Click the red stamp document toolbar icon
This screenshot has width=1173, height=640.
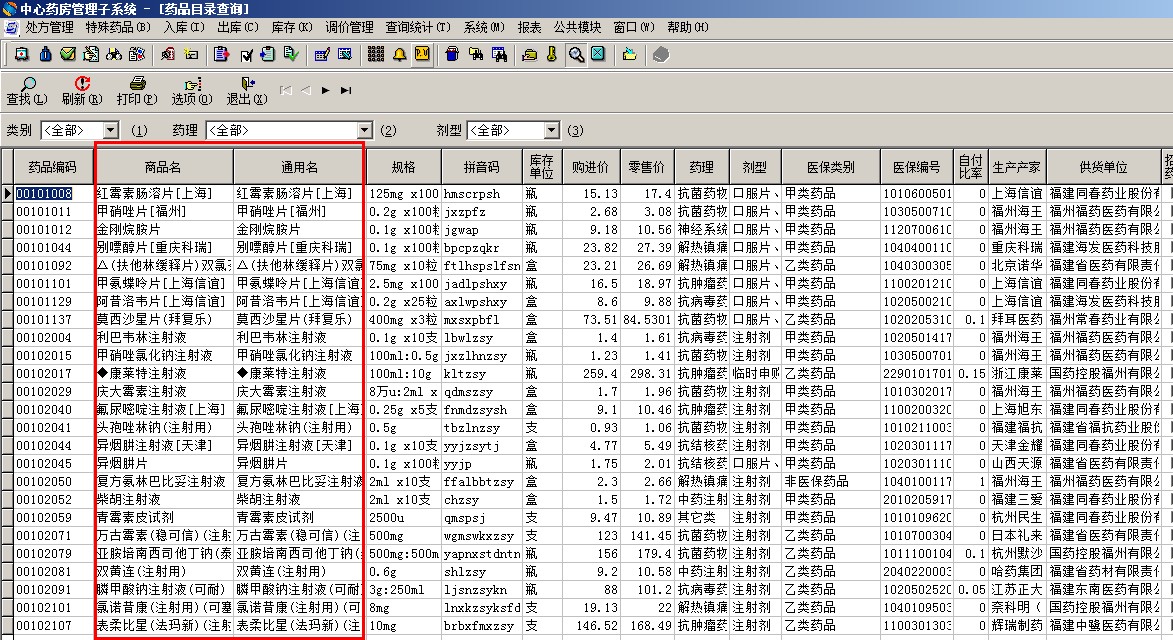pyautogui.click(x=168, y=55)
